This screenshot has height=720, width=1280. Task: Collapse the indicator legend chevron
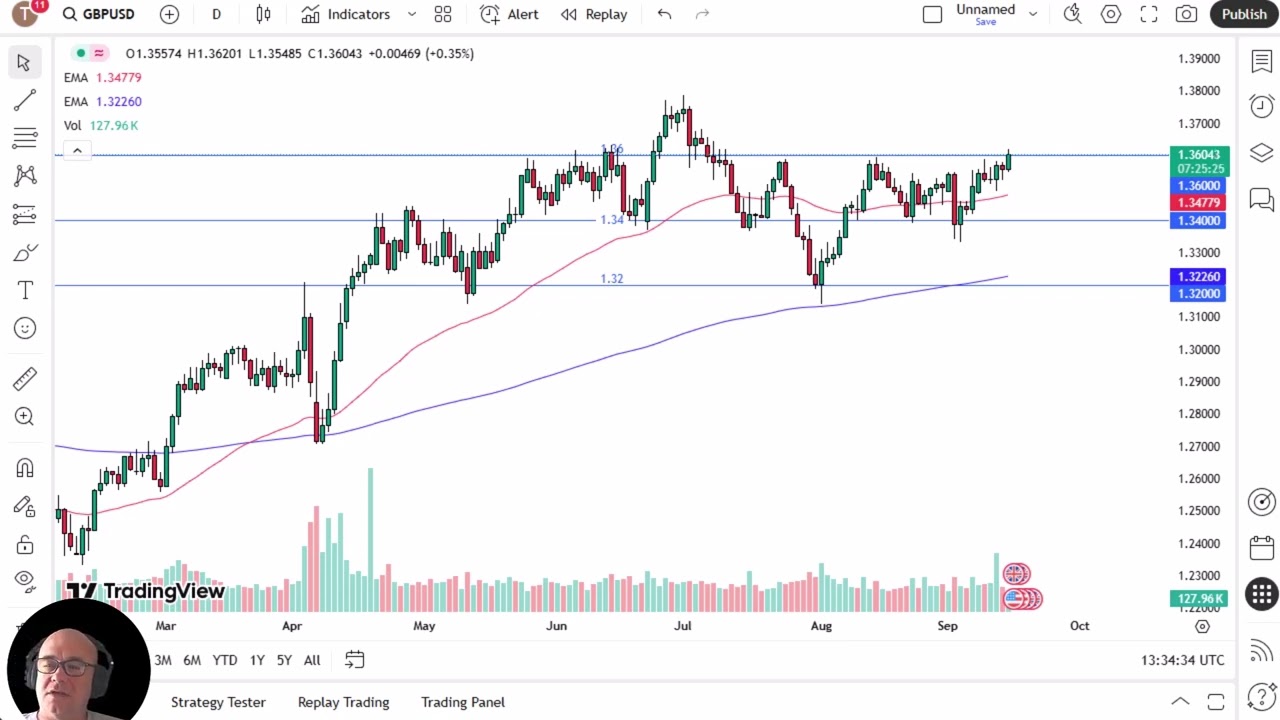77,151
